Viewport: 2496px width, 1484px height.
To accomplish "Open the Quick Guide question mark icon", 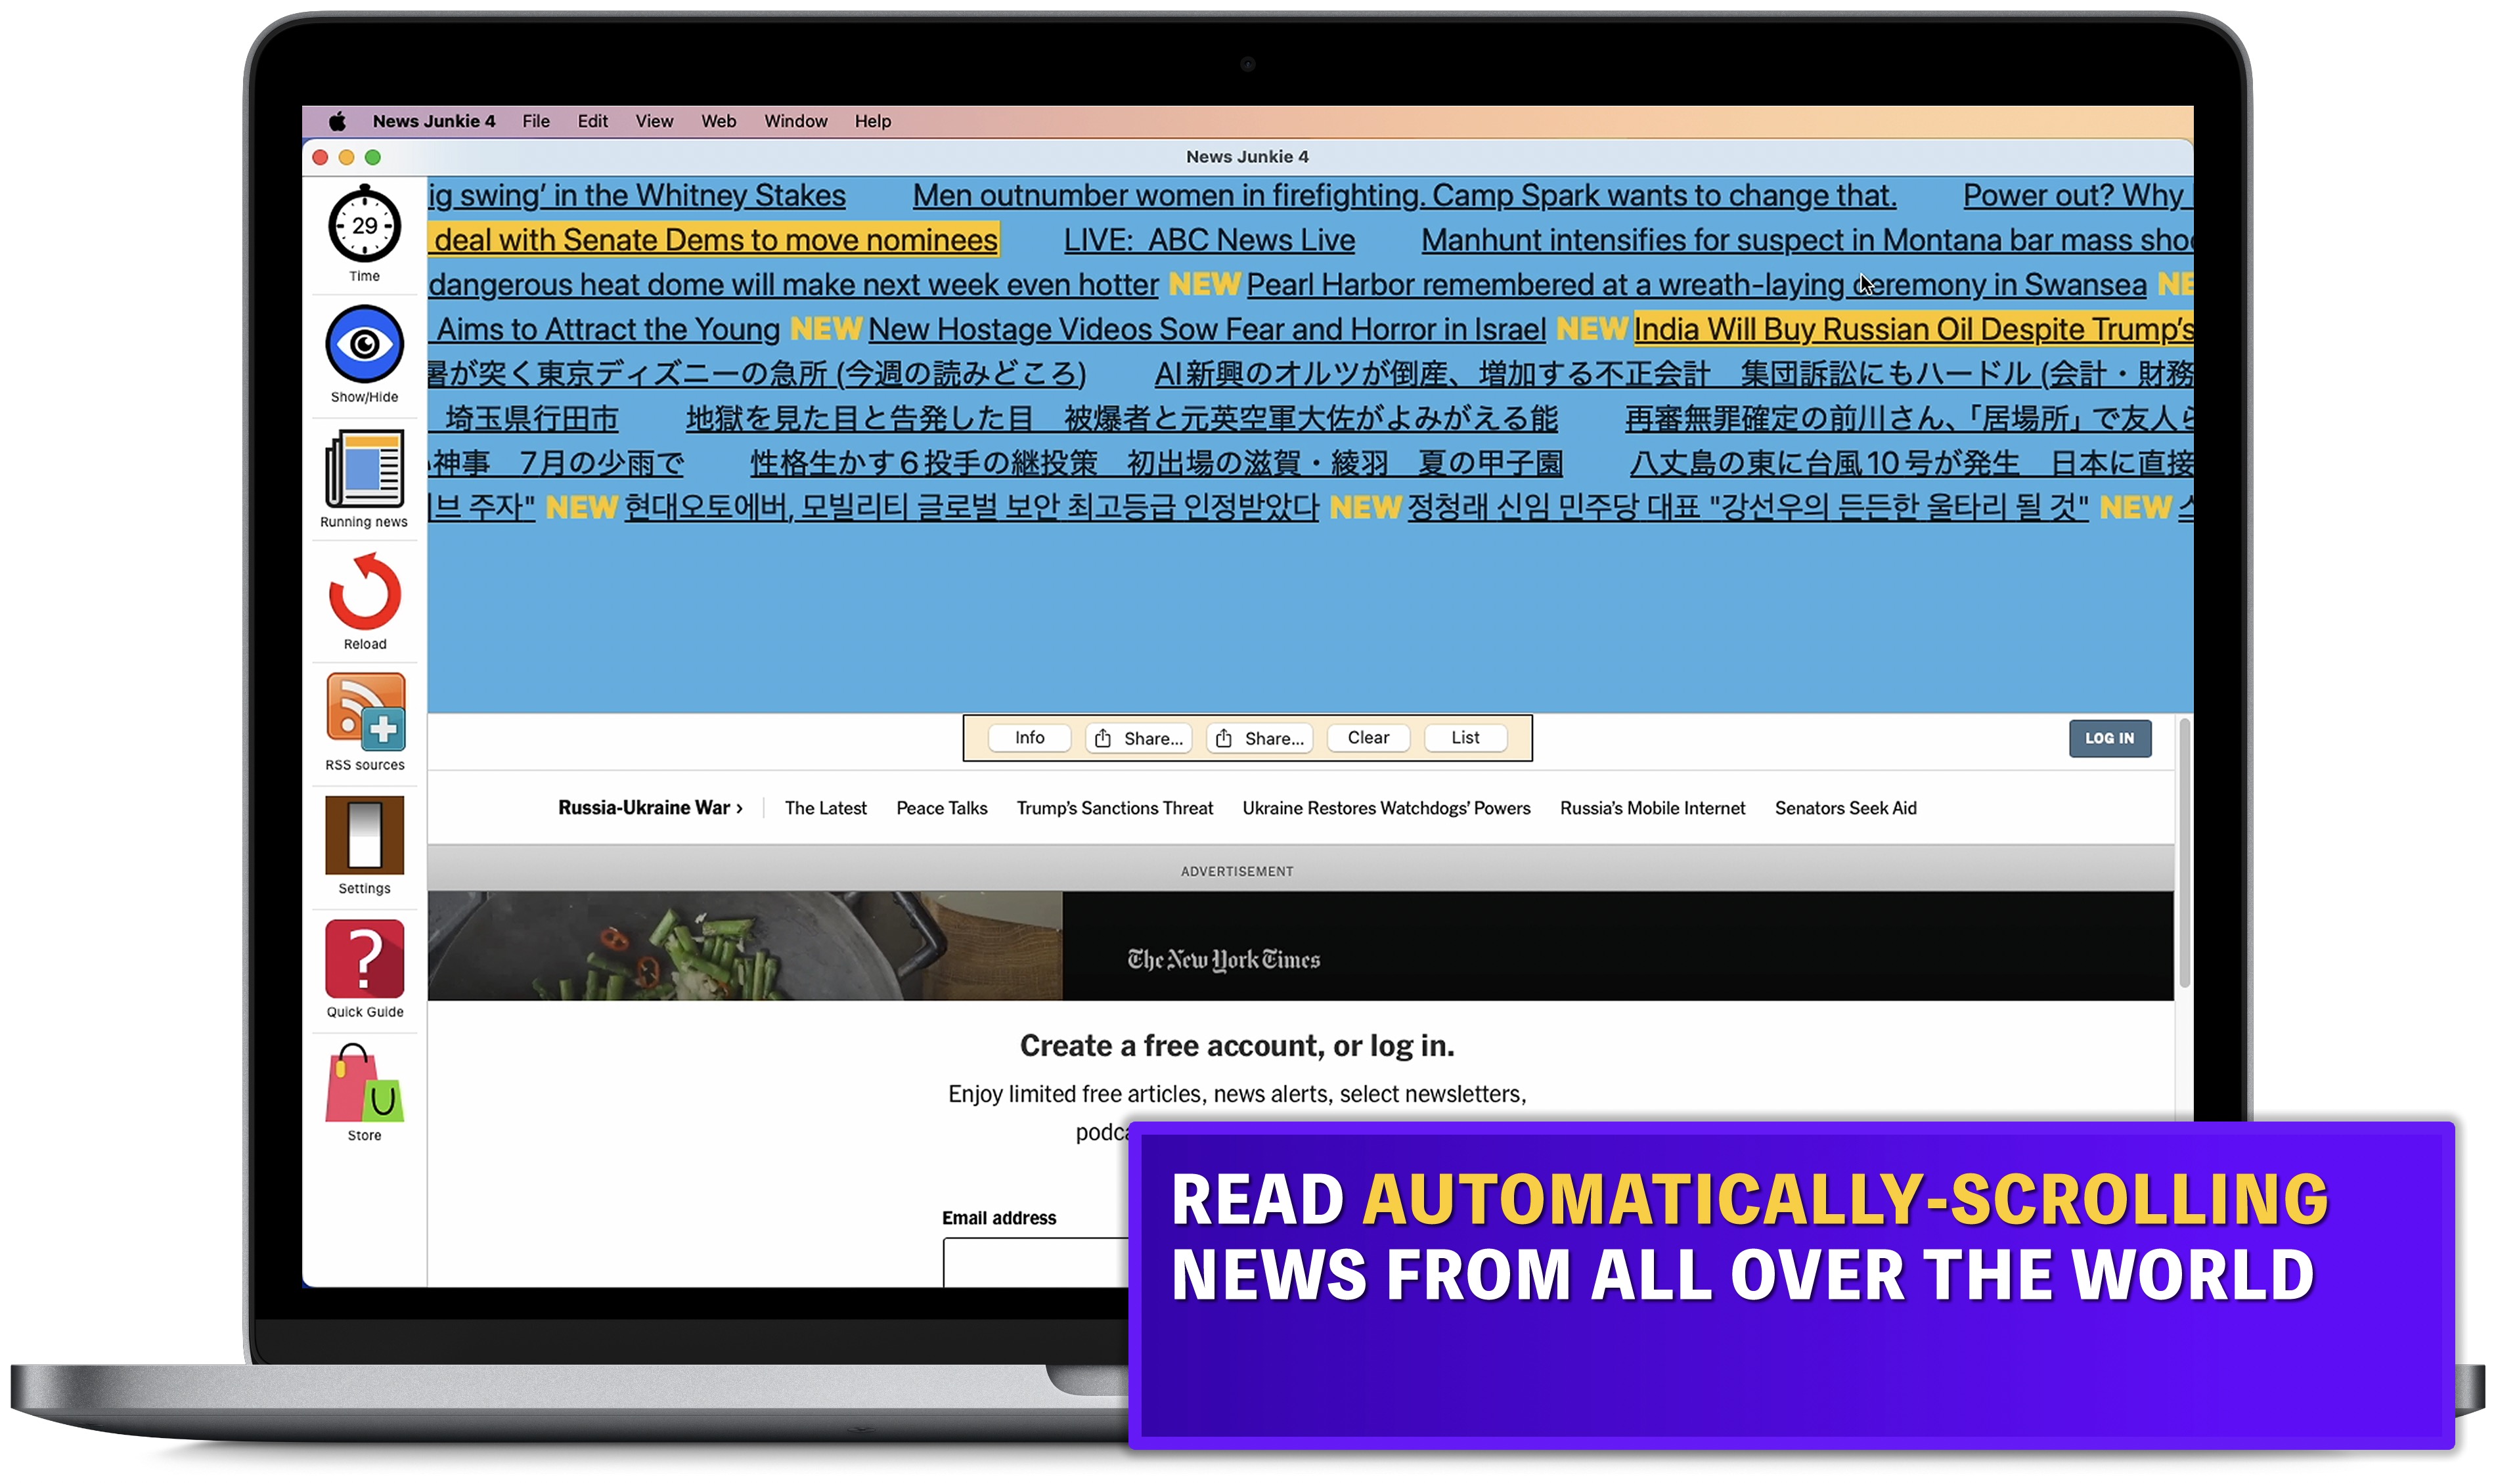I will tap(364, 958).
